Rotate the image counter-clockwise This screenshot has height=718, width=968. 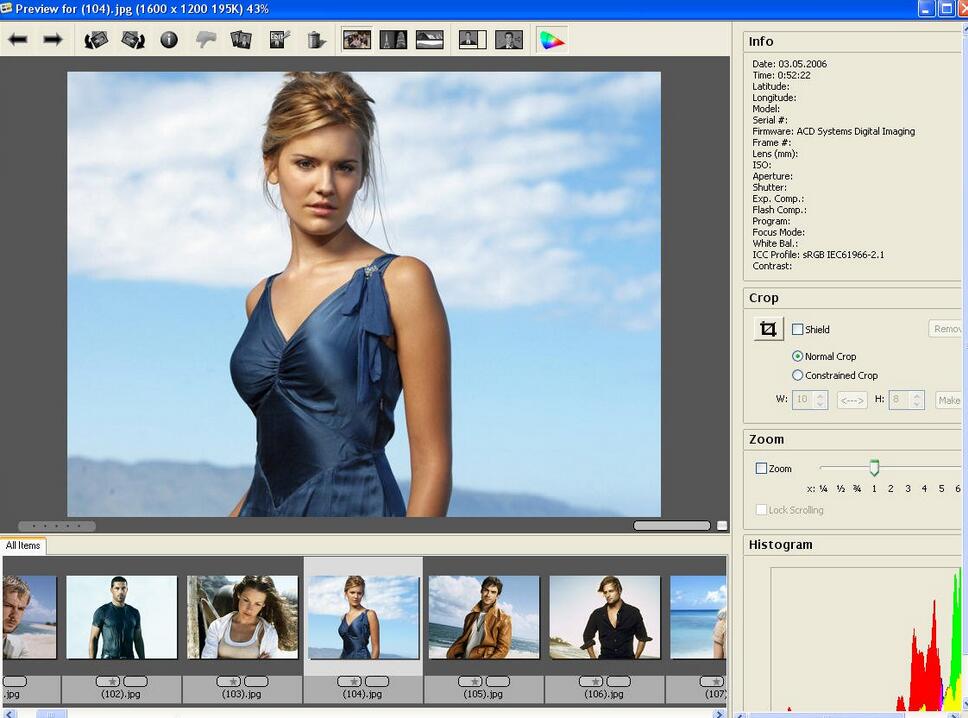96,40
